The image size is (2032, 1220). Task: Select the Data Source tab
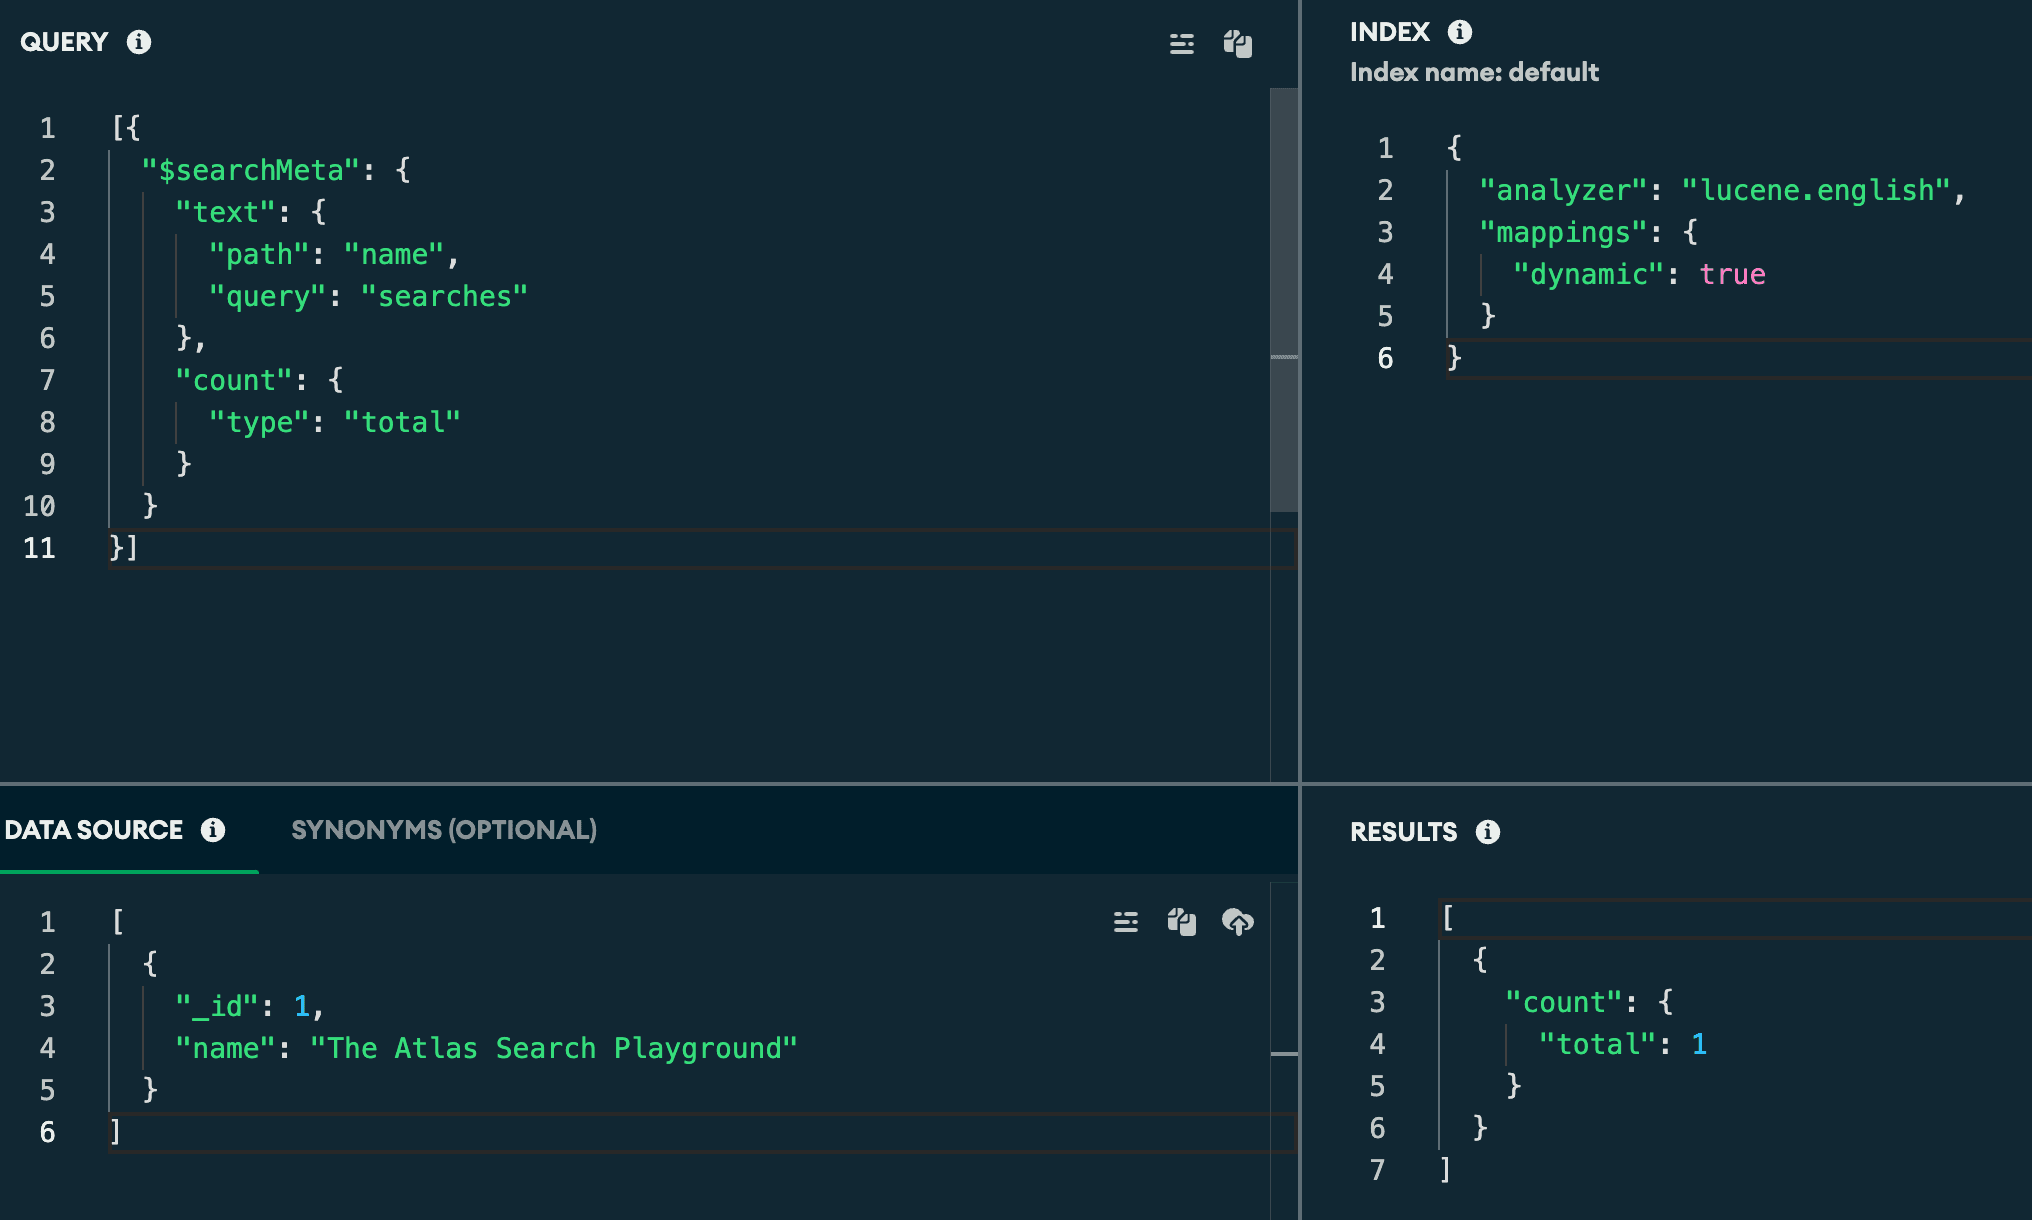pos(94,830)
